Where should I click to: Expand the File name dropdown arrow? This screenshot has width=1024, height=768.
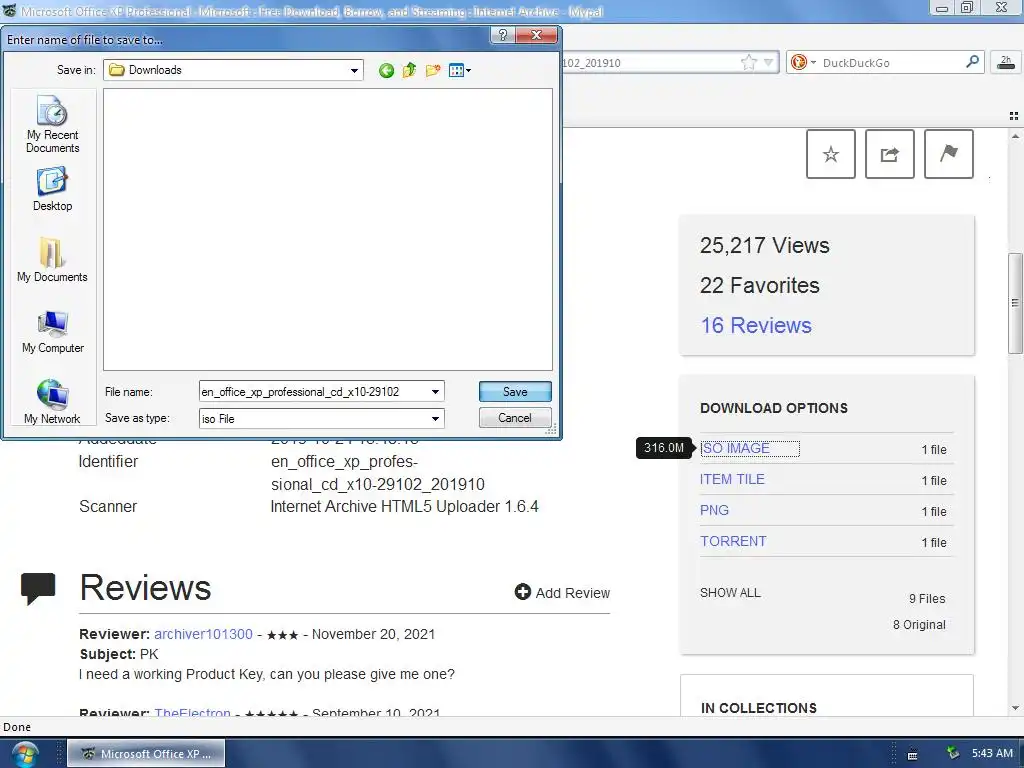click(x=436, y=392)
